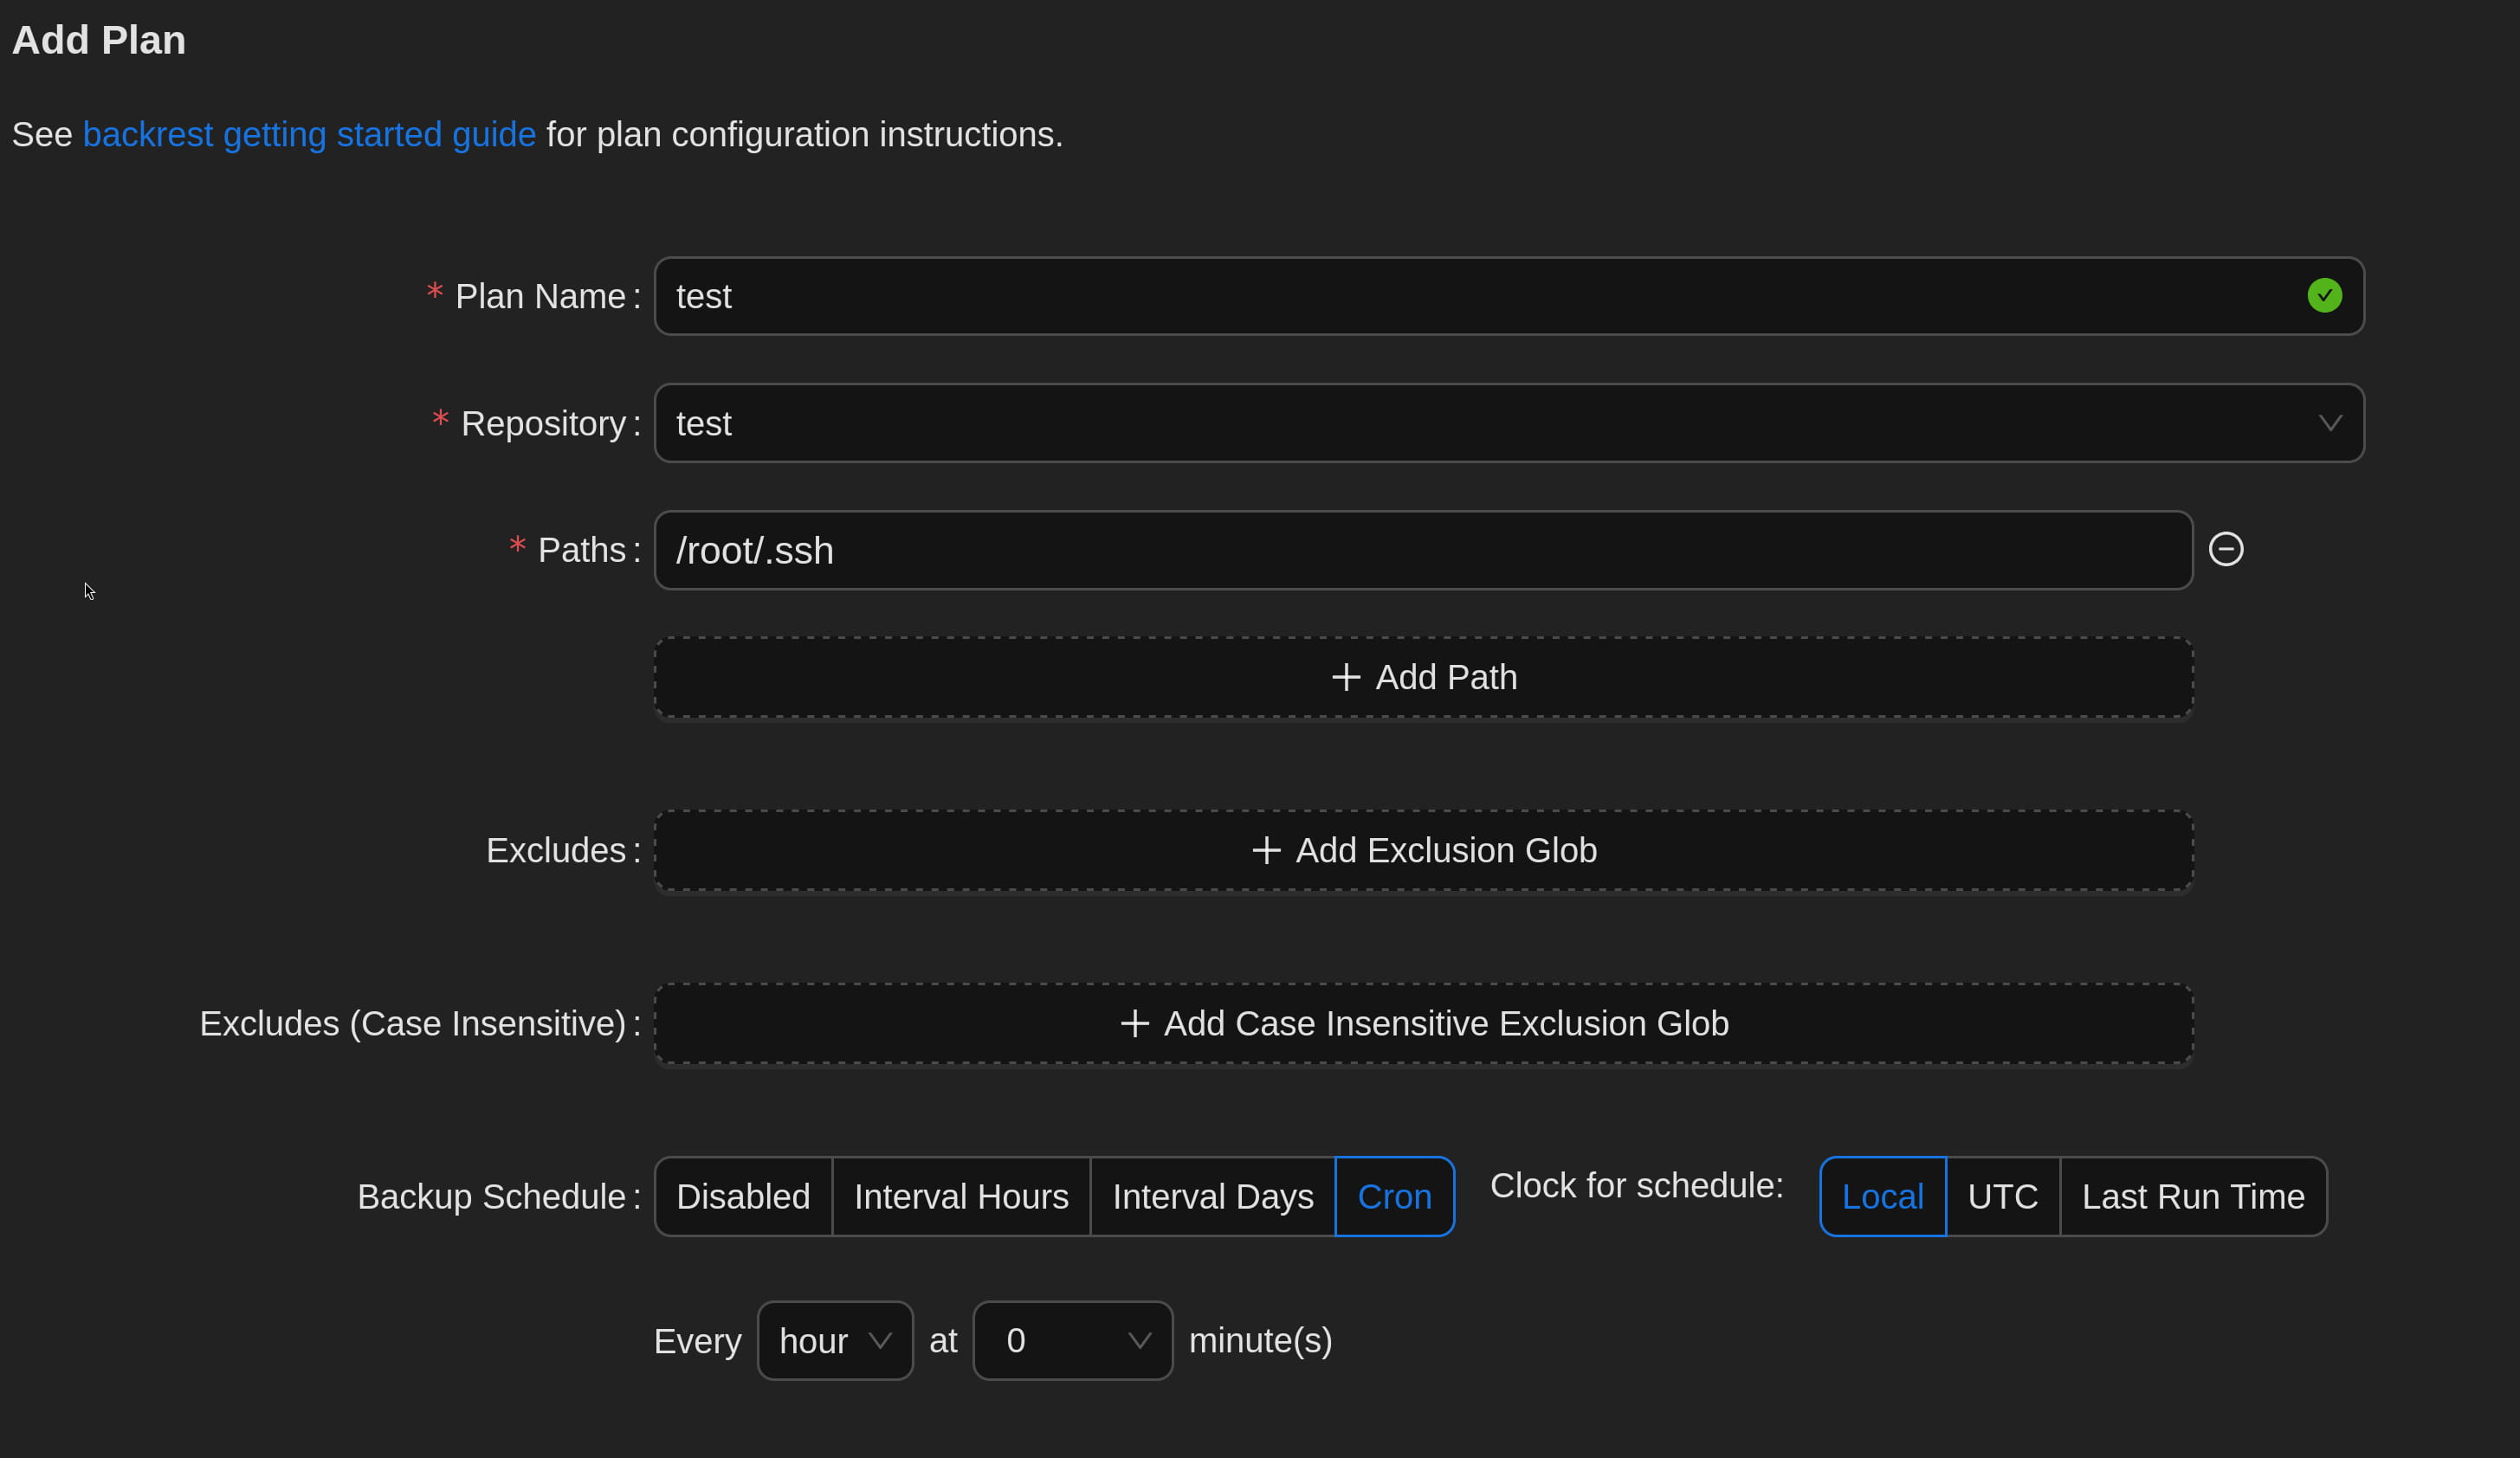Click the remove path minus icon
The width and height of the screenshot is (2520, 1458).
2225,549
